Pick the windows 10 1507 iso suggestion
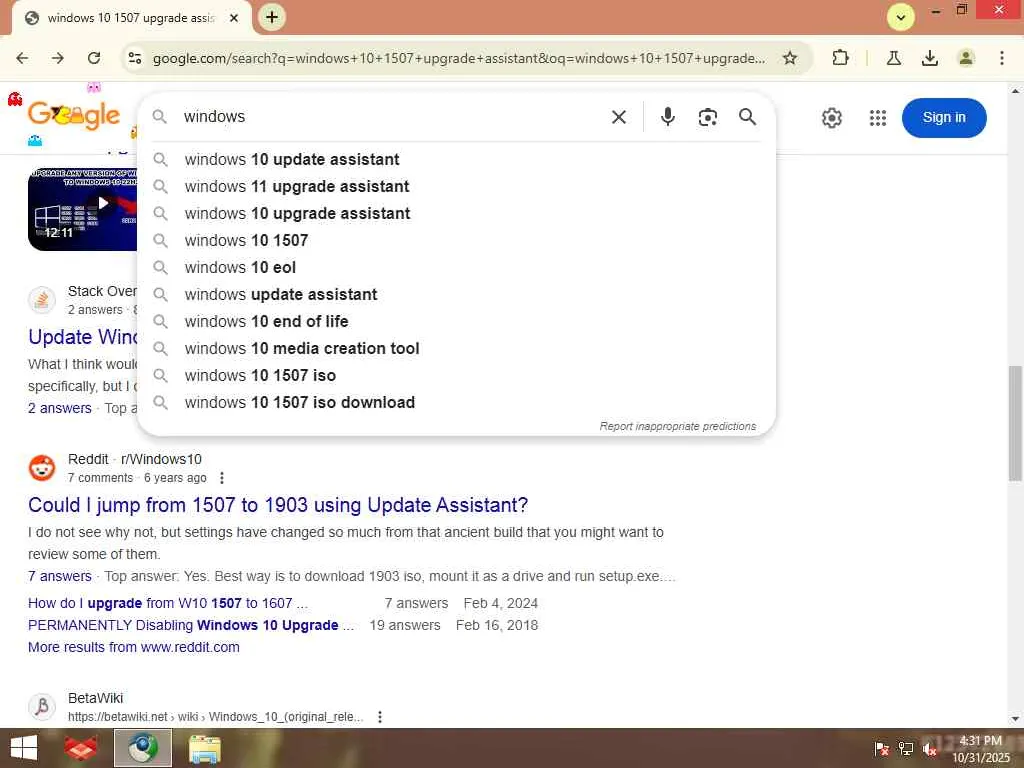Image resolution: width=1024 pixels, height=768 pixels. pos(456,376)
